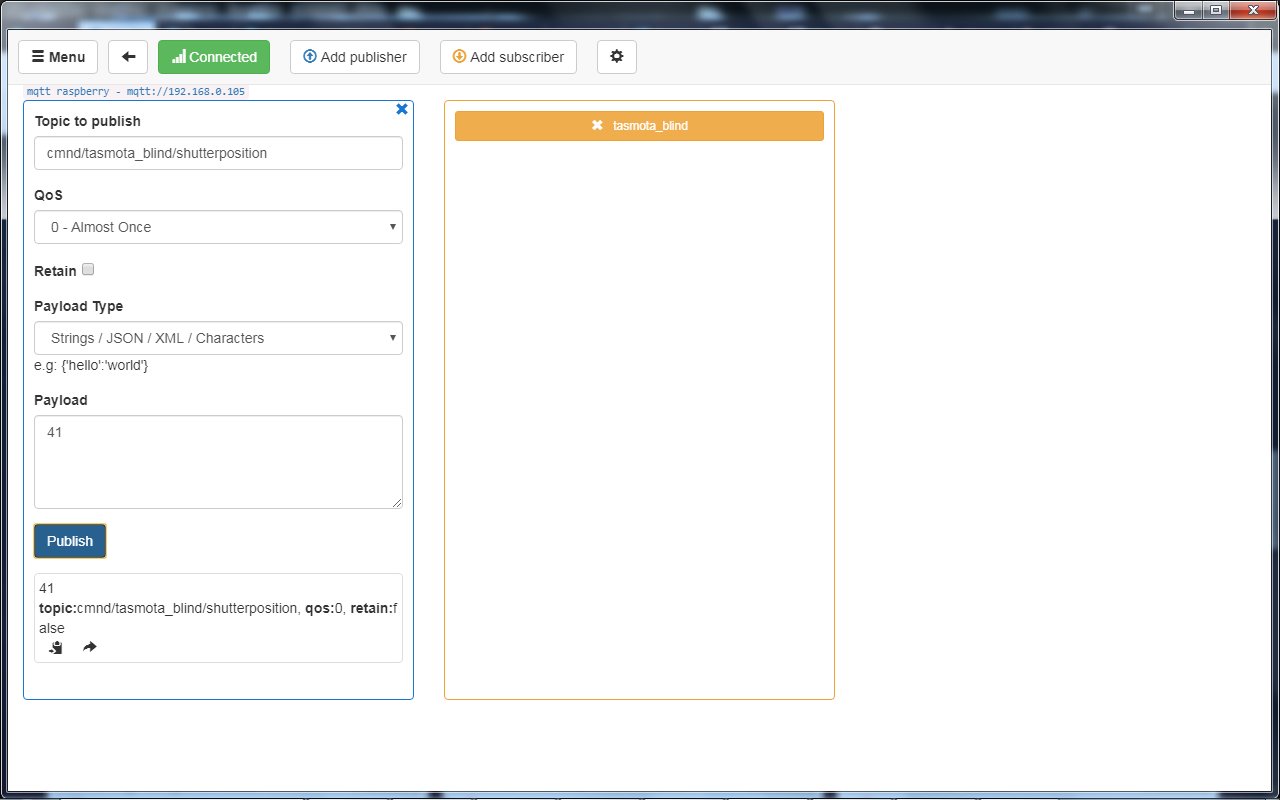
Task: Click the paste-to-form icon under published message
Action: (56, 648)
